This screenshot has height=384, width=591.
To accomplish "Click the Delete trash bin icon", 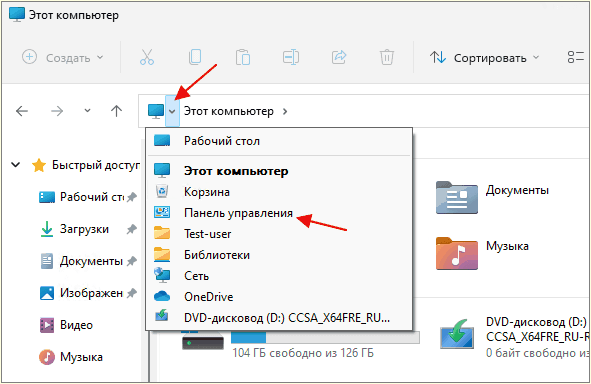I will 387,57.
